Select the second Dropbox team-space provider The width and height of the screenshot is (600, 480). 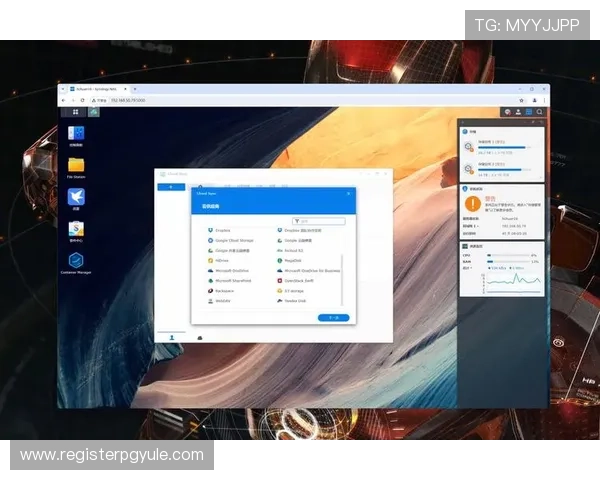(x=299, y=230)
